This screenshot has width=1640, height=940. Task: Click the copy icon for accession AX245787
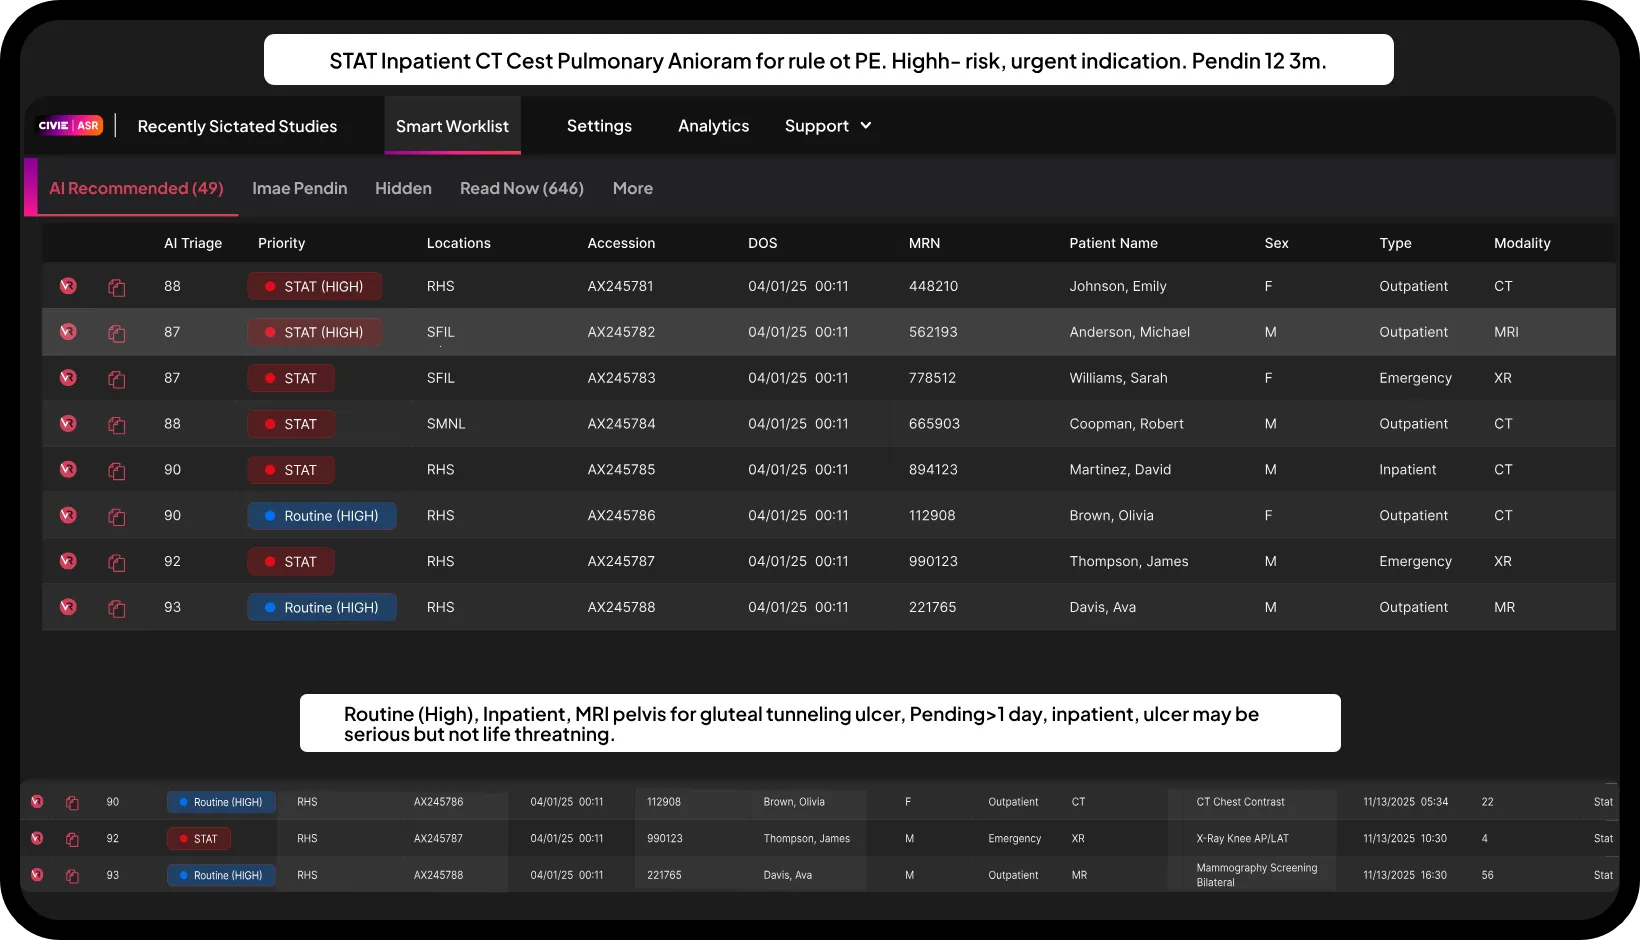coord(117,563)
